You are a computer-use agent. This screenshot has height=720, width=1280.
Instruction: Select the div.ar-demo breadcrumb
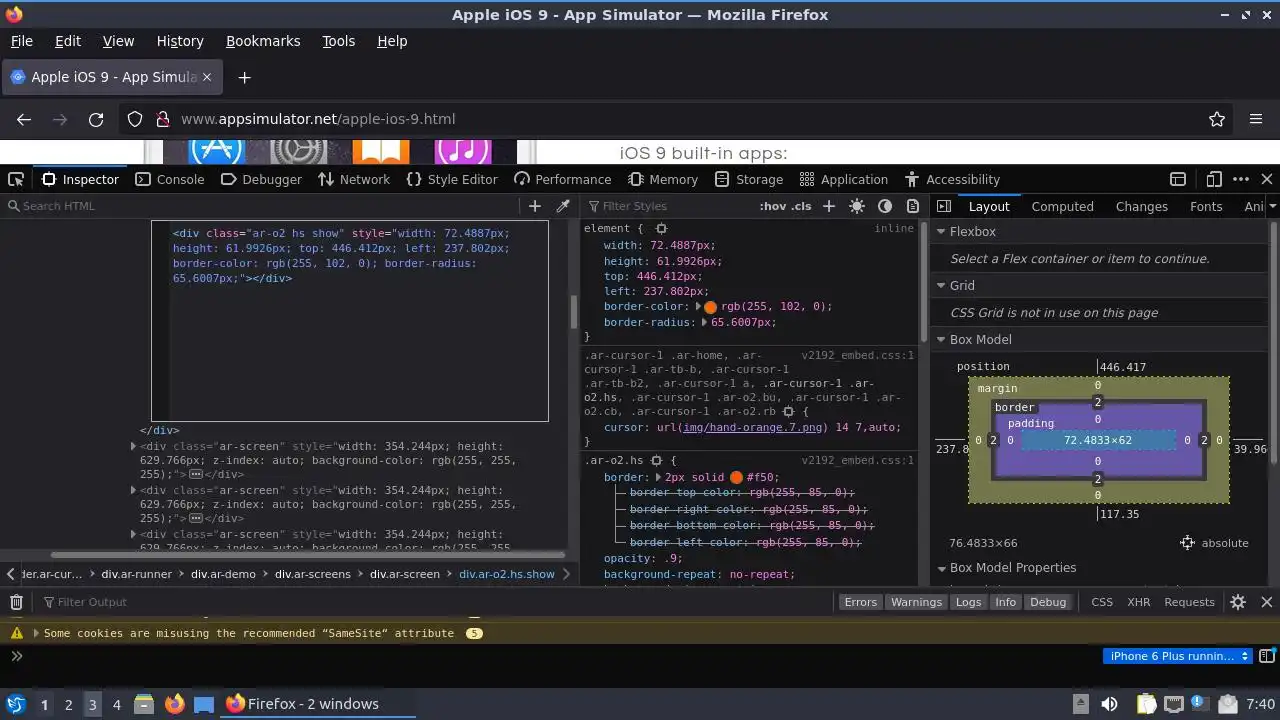coord(224,574)
